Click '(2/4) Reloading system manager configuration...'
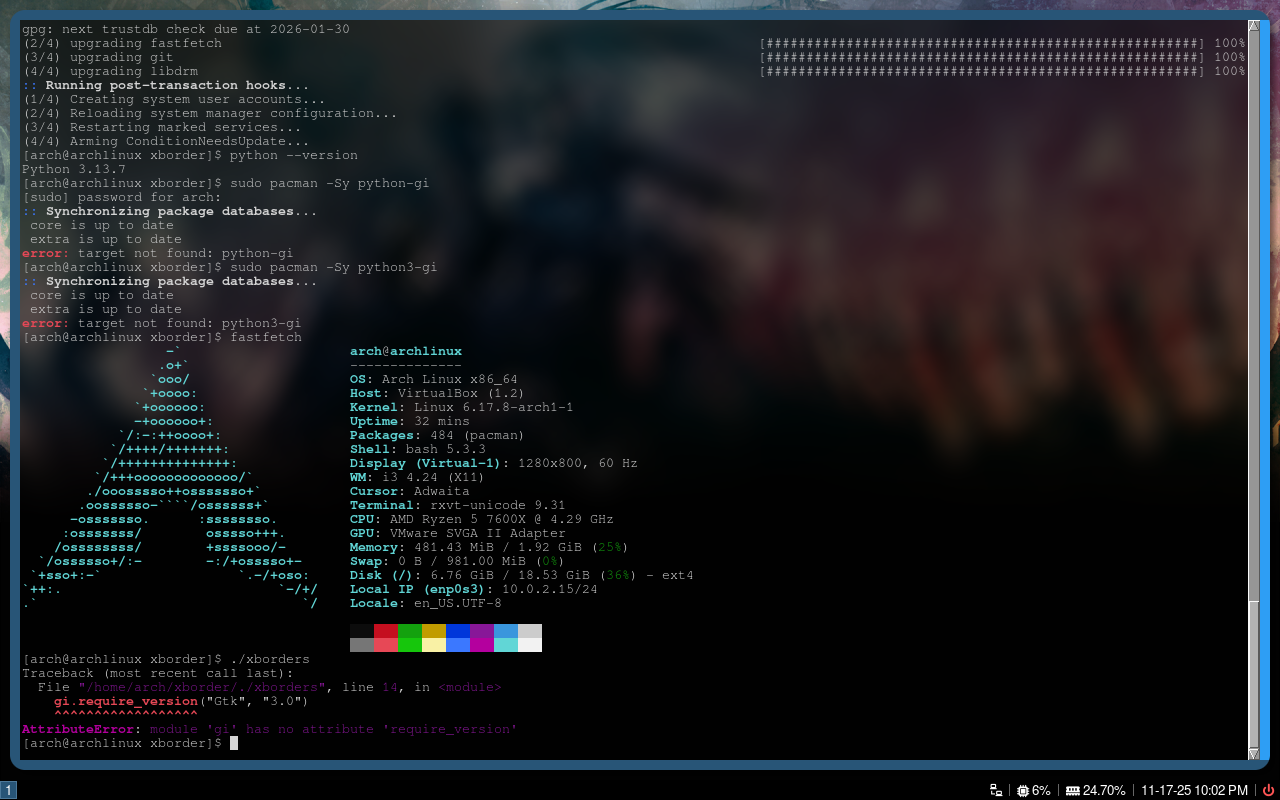Viewport: 1280px width, 800px height. coord(210,113)
